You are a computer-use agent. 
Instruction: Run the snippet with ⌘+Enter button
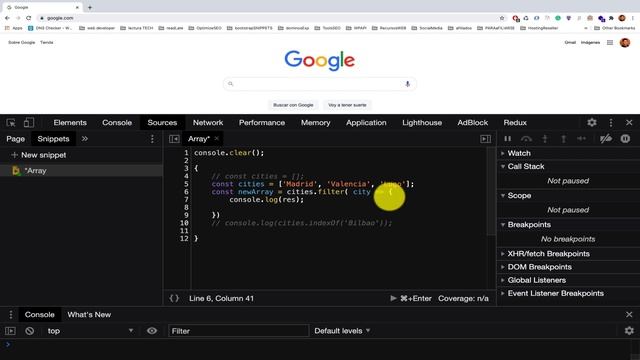[x=411, y=298]
